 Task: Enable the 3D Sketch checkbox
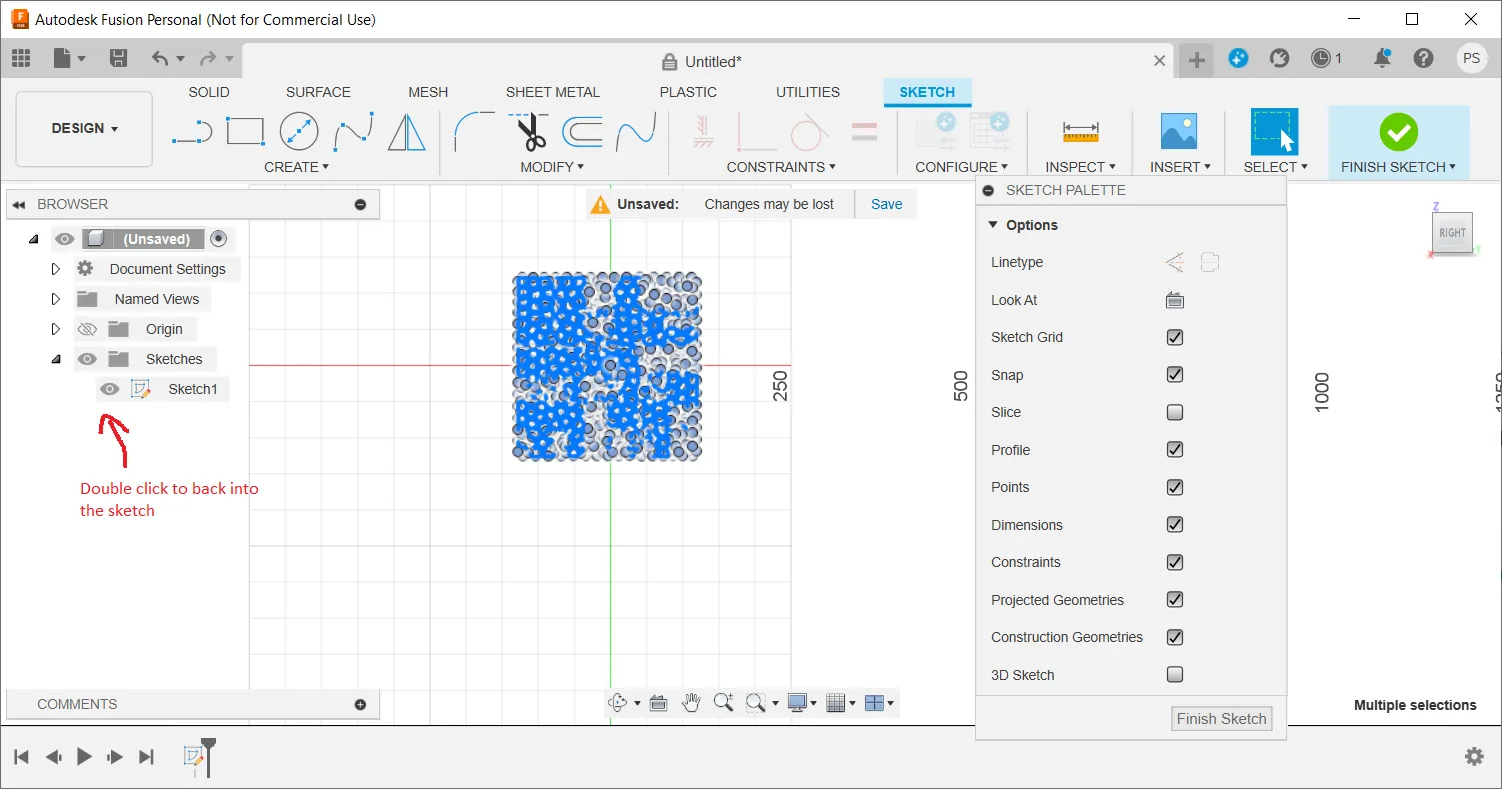1175,675
